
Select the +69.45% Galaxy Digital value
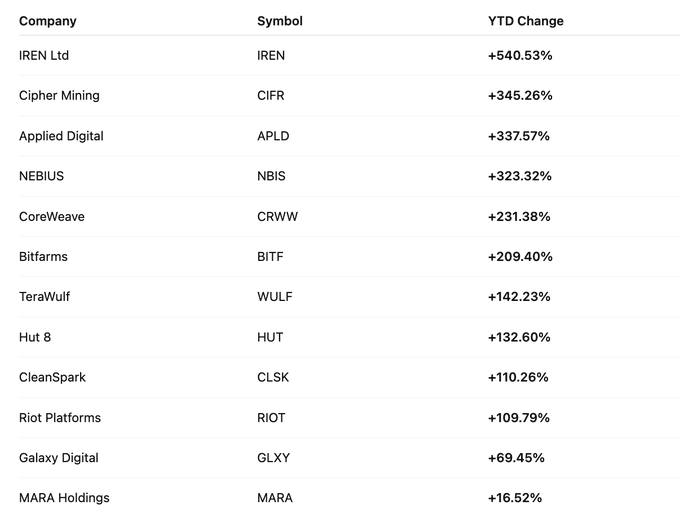[516, 458]
